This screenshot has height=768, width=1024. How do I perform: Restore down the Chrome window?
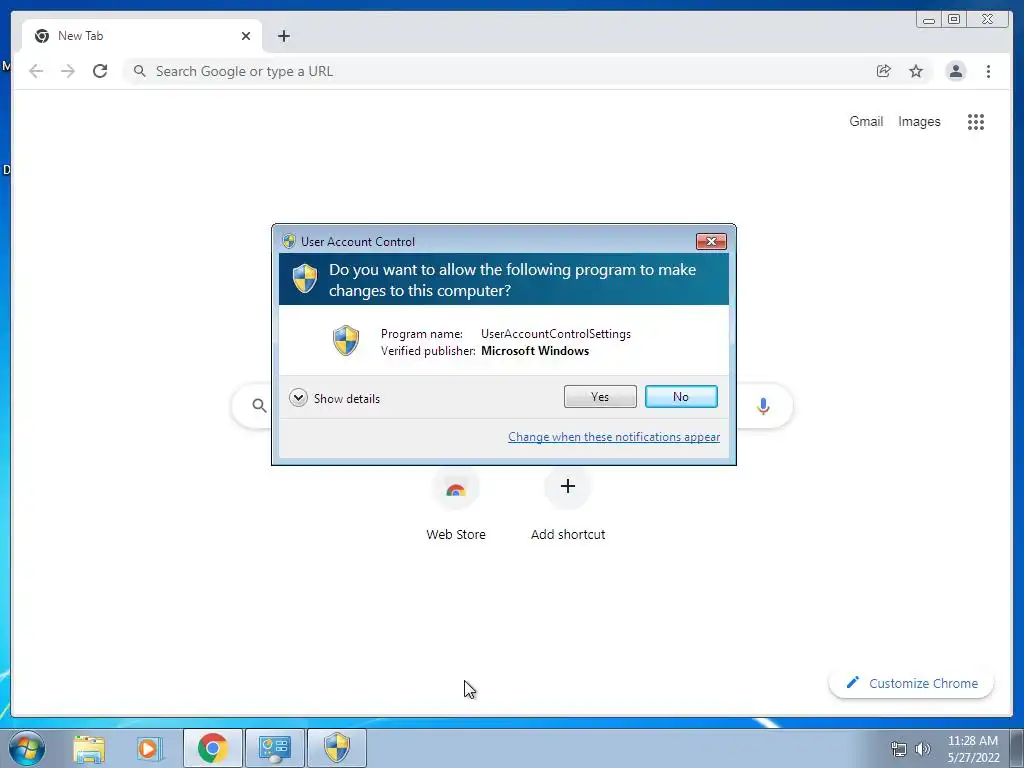click(954, 20)
